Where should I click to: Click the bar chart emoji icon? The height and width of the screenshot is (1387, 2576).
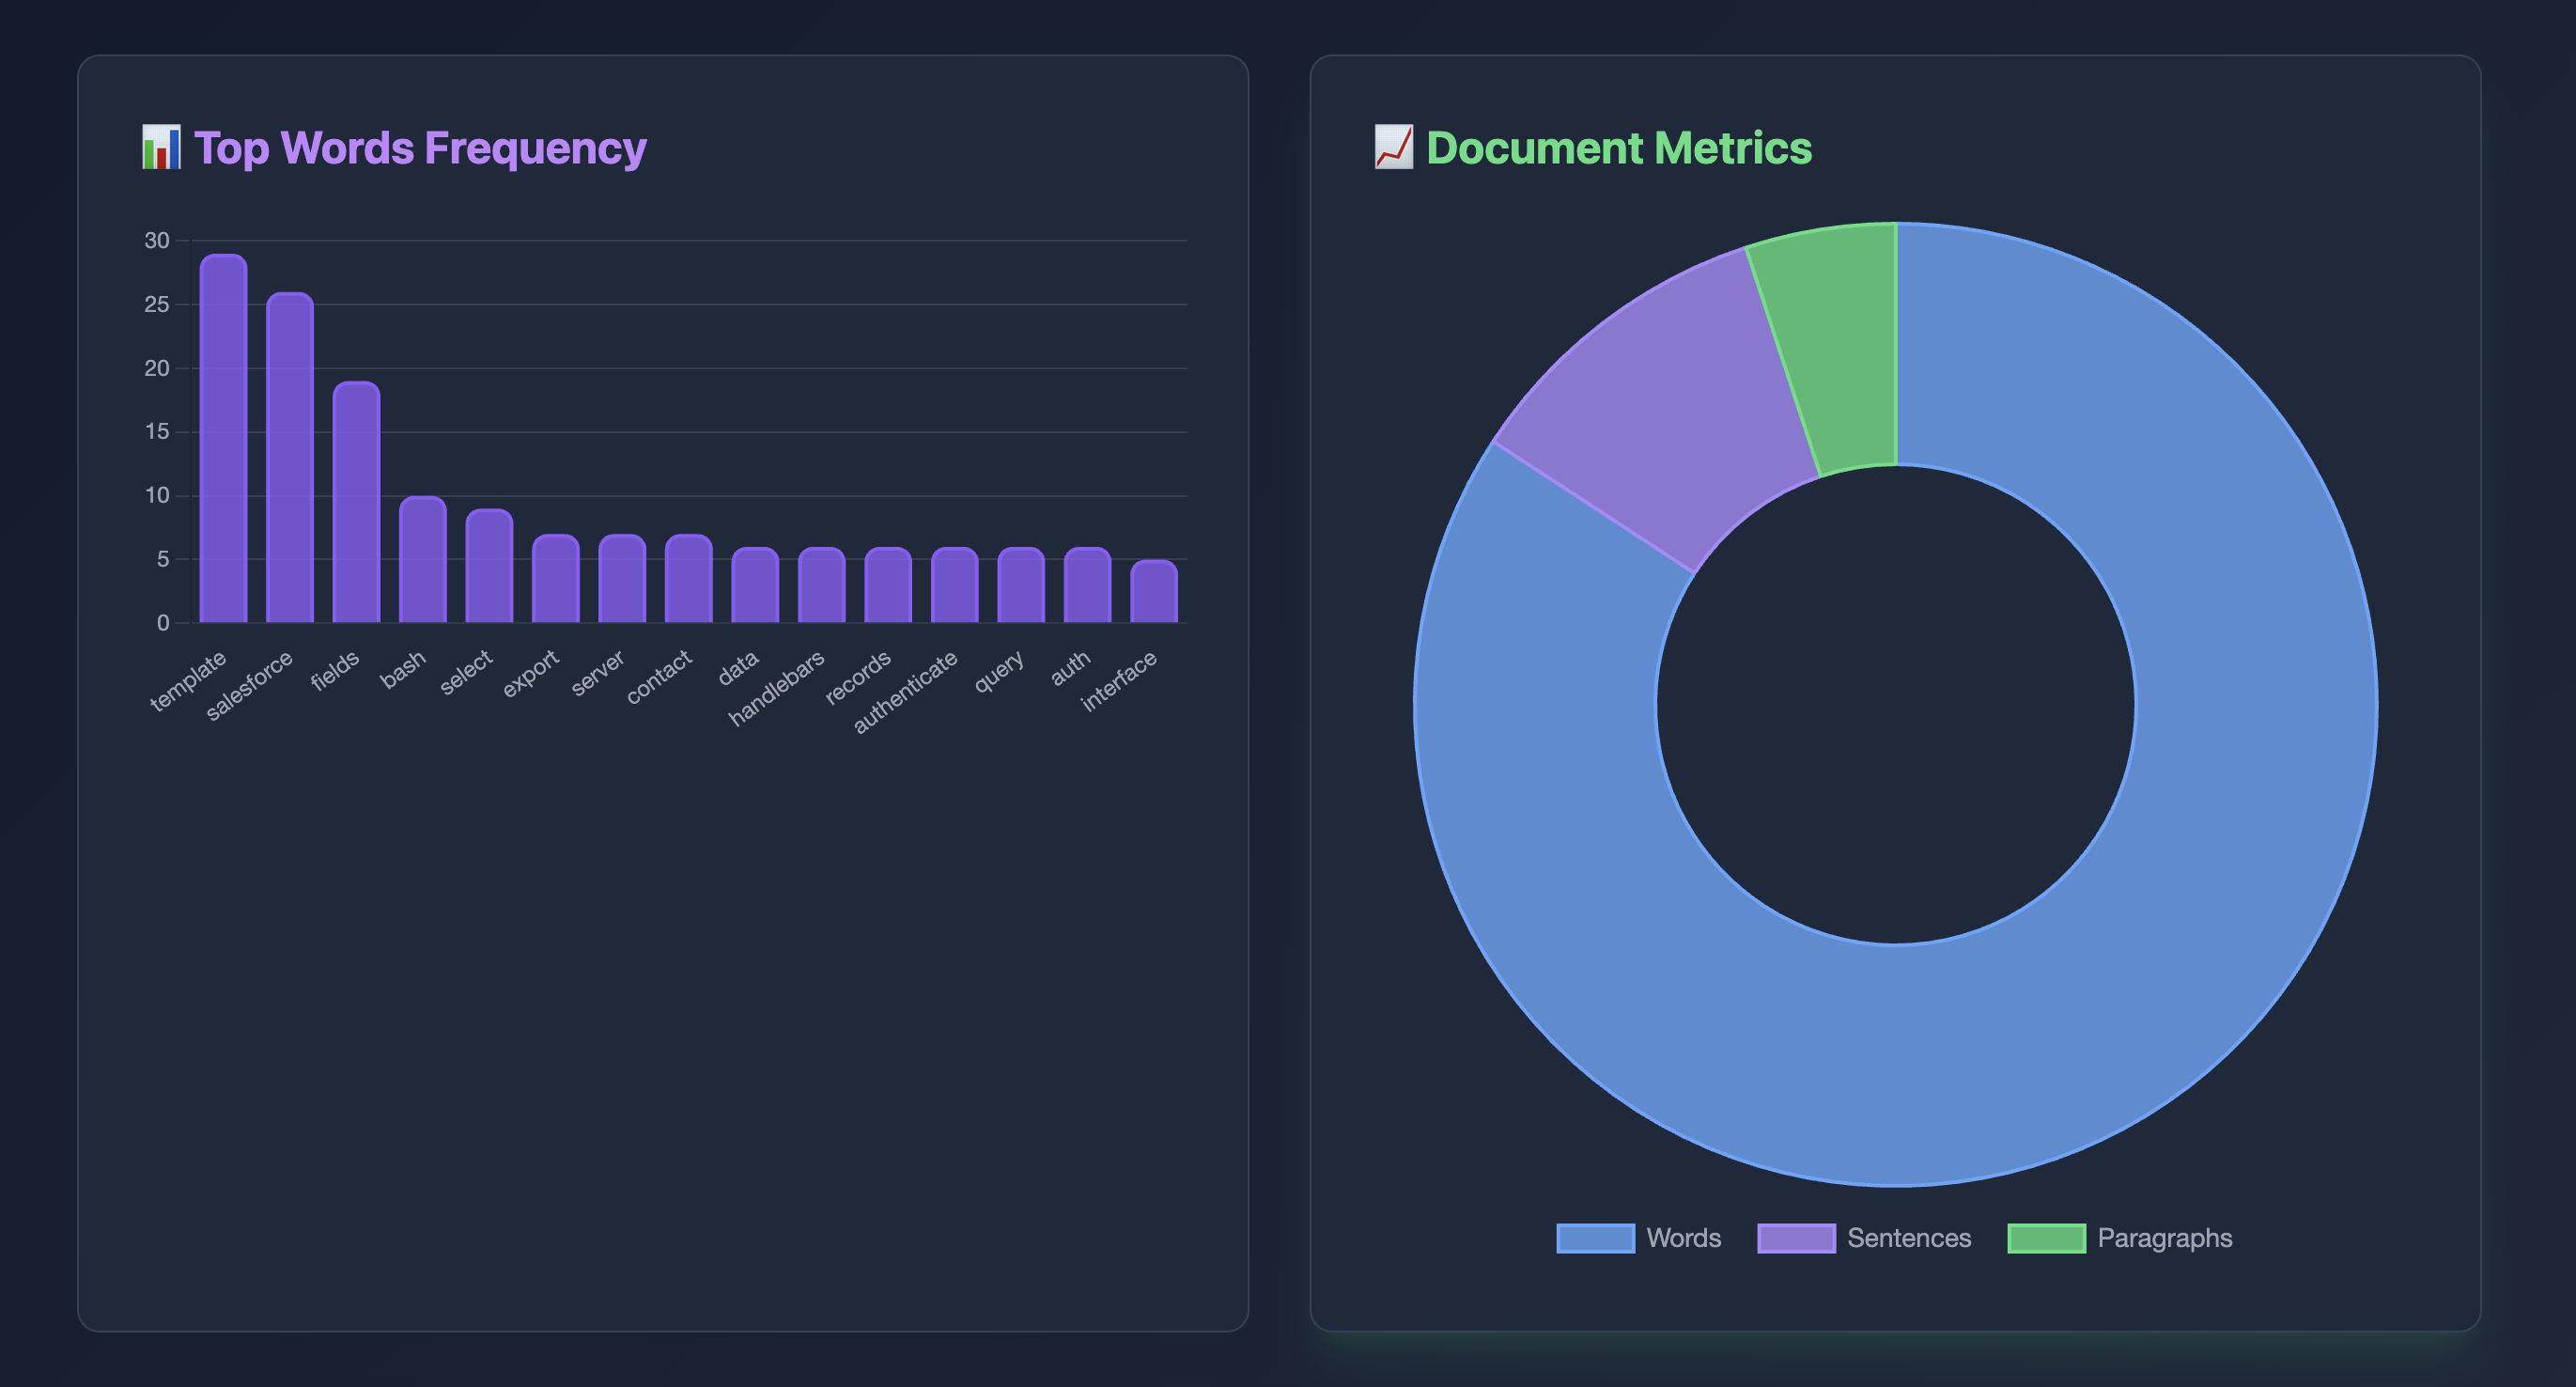click(x=161, y=148)
